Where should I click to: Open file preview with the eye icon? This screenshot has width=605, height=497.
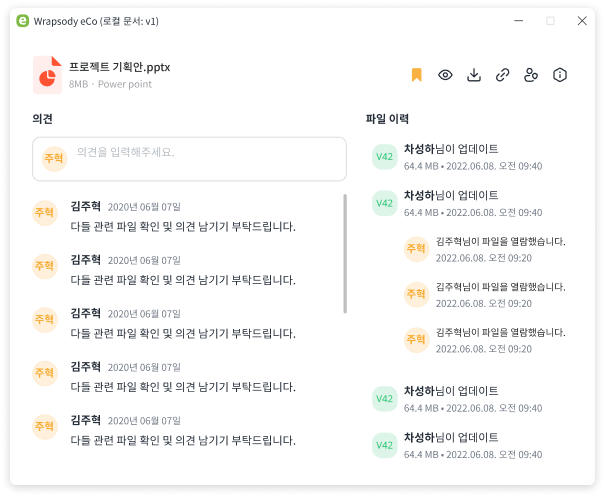445,75
